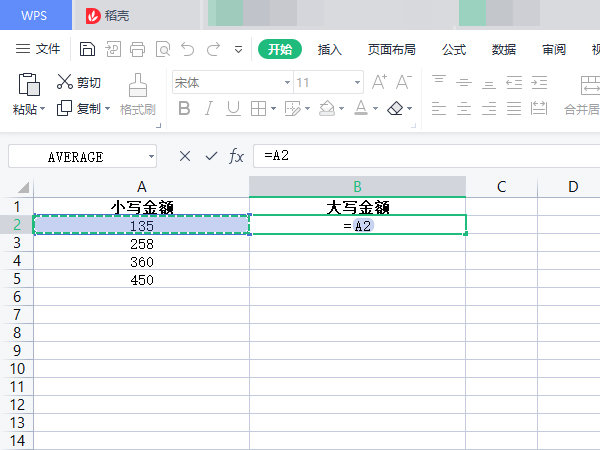The width and height of the screenshot is (600, 450).
Task: Click decrease indent icon
Action: 514,82
